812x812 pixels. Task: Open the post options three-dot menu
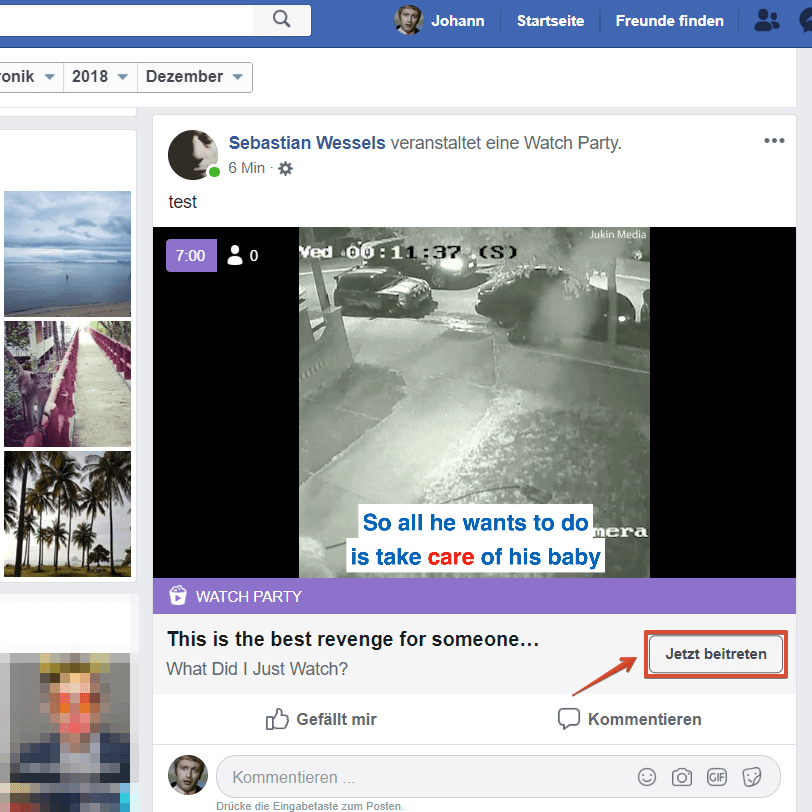(774, 140)
